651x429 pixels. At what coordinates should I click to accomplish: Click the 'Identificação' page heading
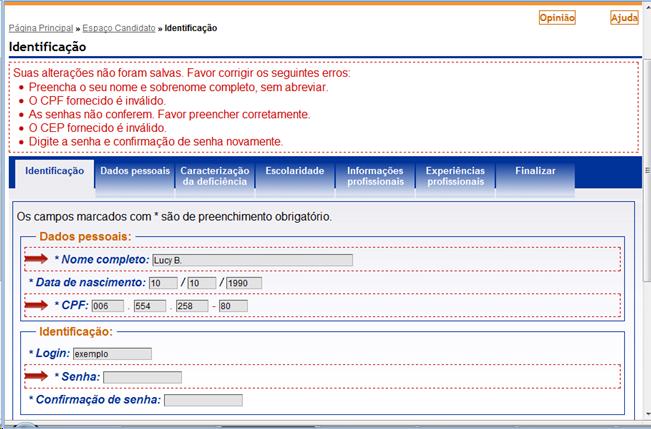pos(47,47)
